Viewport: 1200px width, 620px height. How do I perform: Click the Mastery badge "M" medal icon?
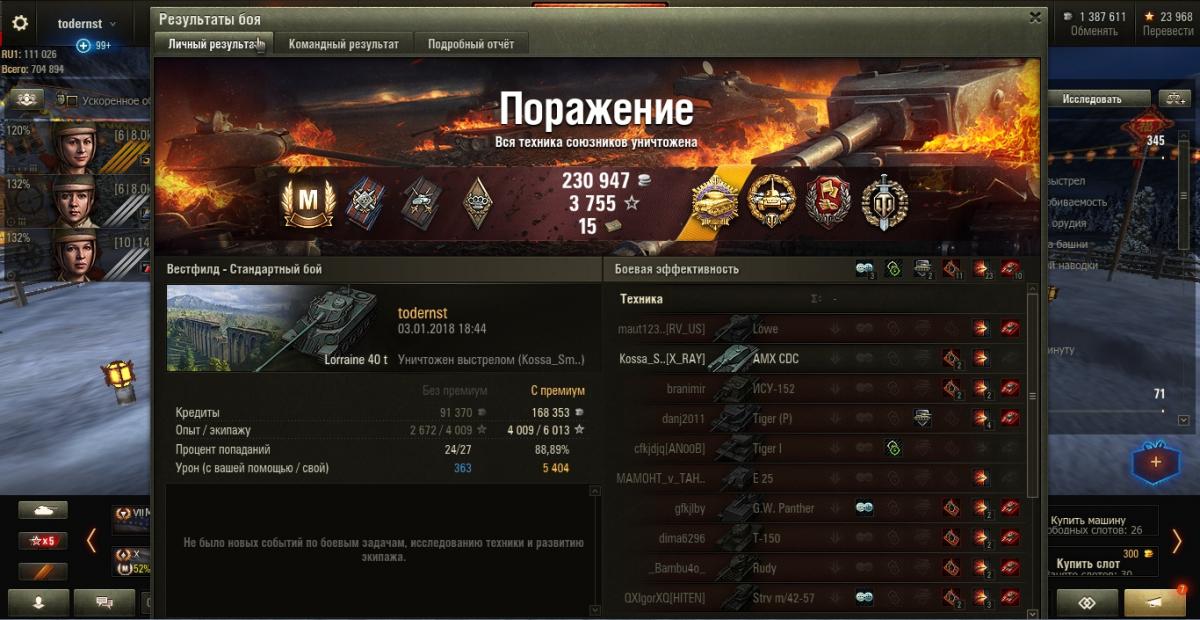coord(307,203)
